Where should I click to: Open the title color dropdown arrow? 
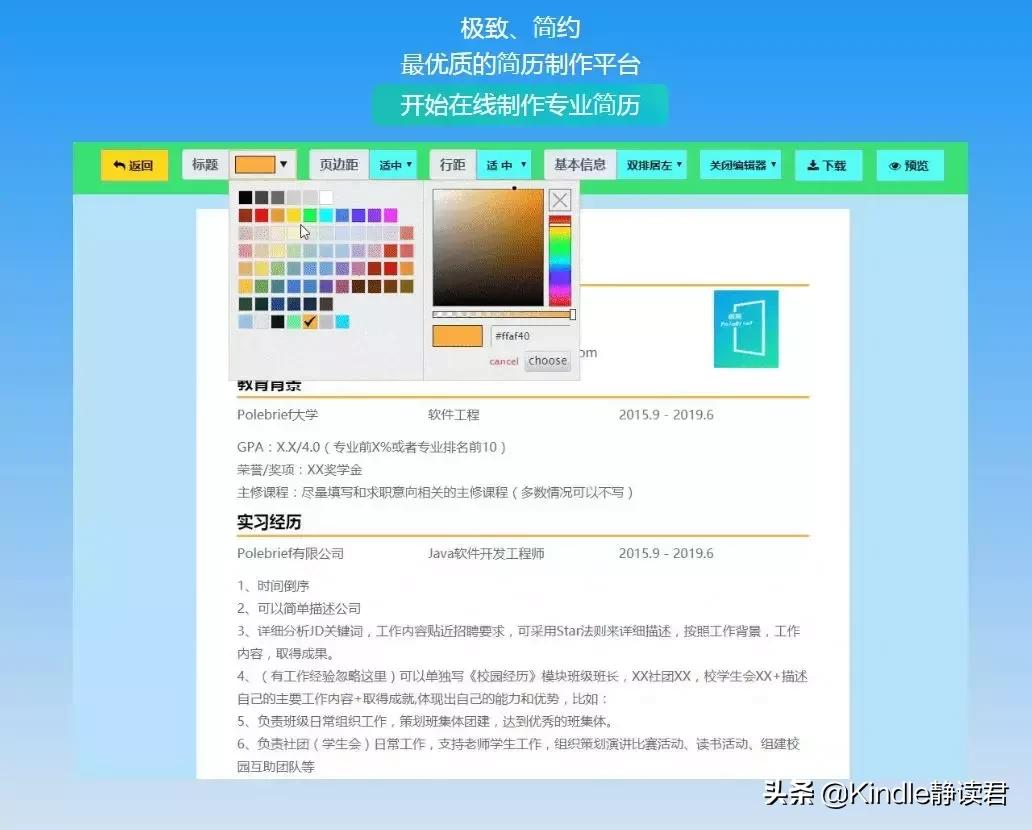282,164
